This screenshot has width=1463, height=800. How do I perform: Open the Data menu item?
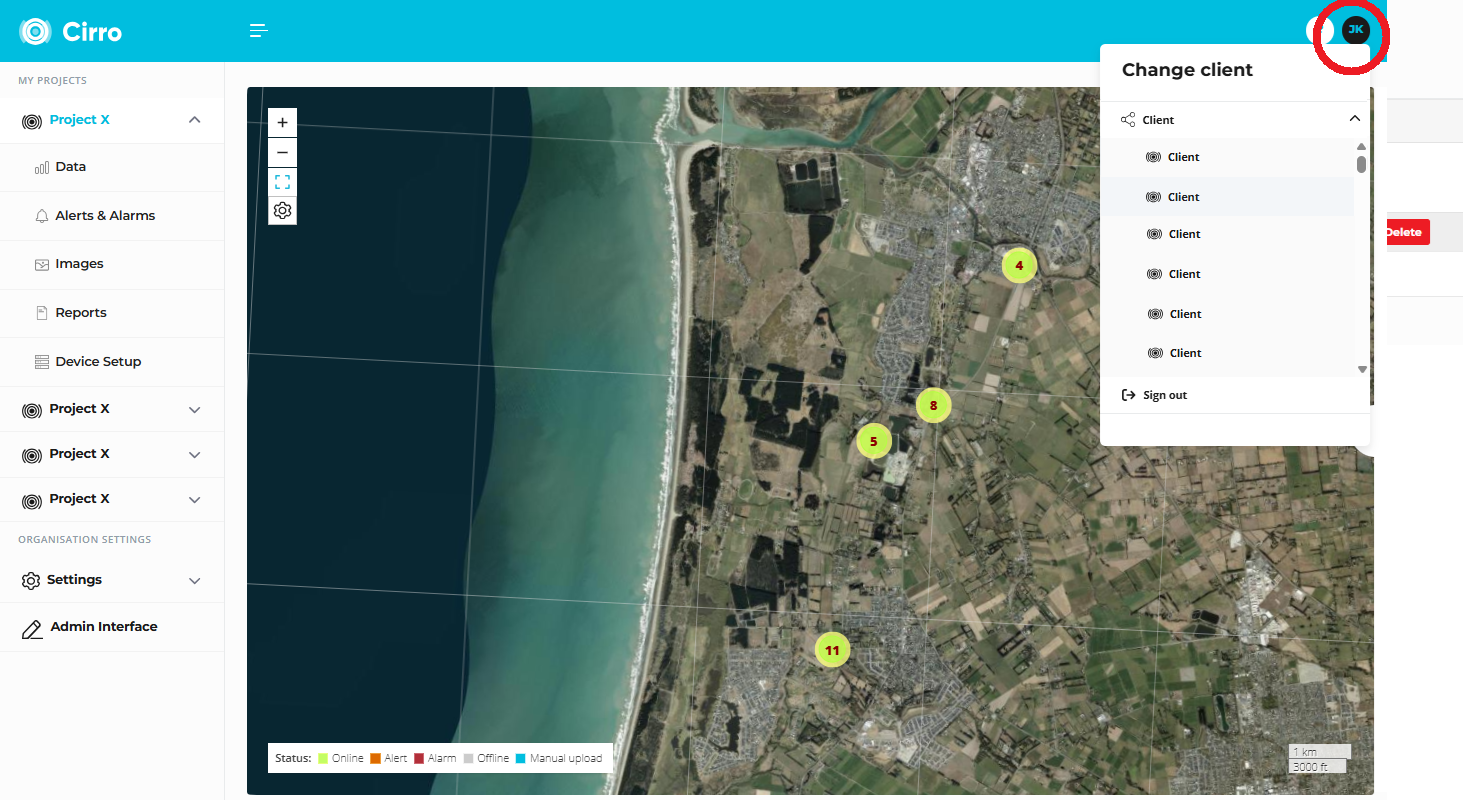click(70, 167)
